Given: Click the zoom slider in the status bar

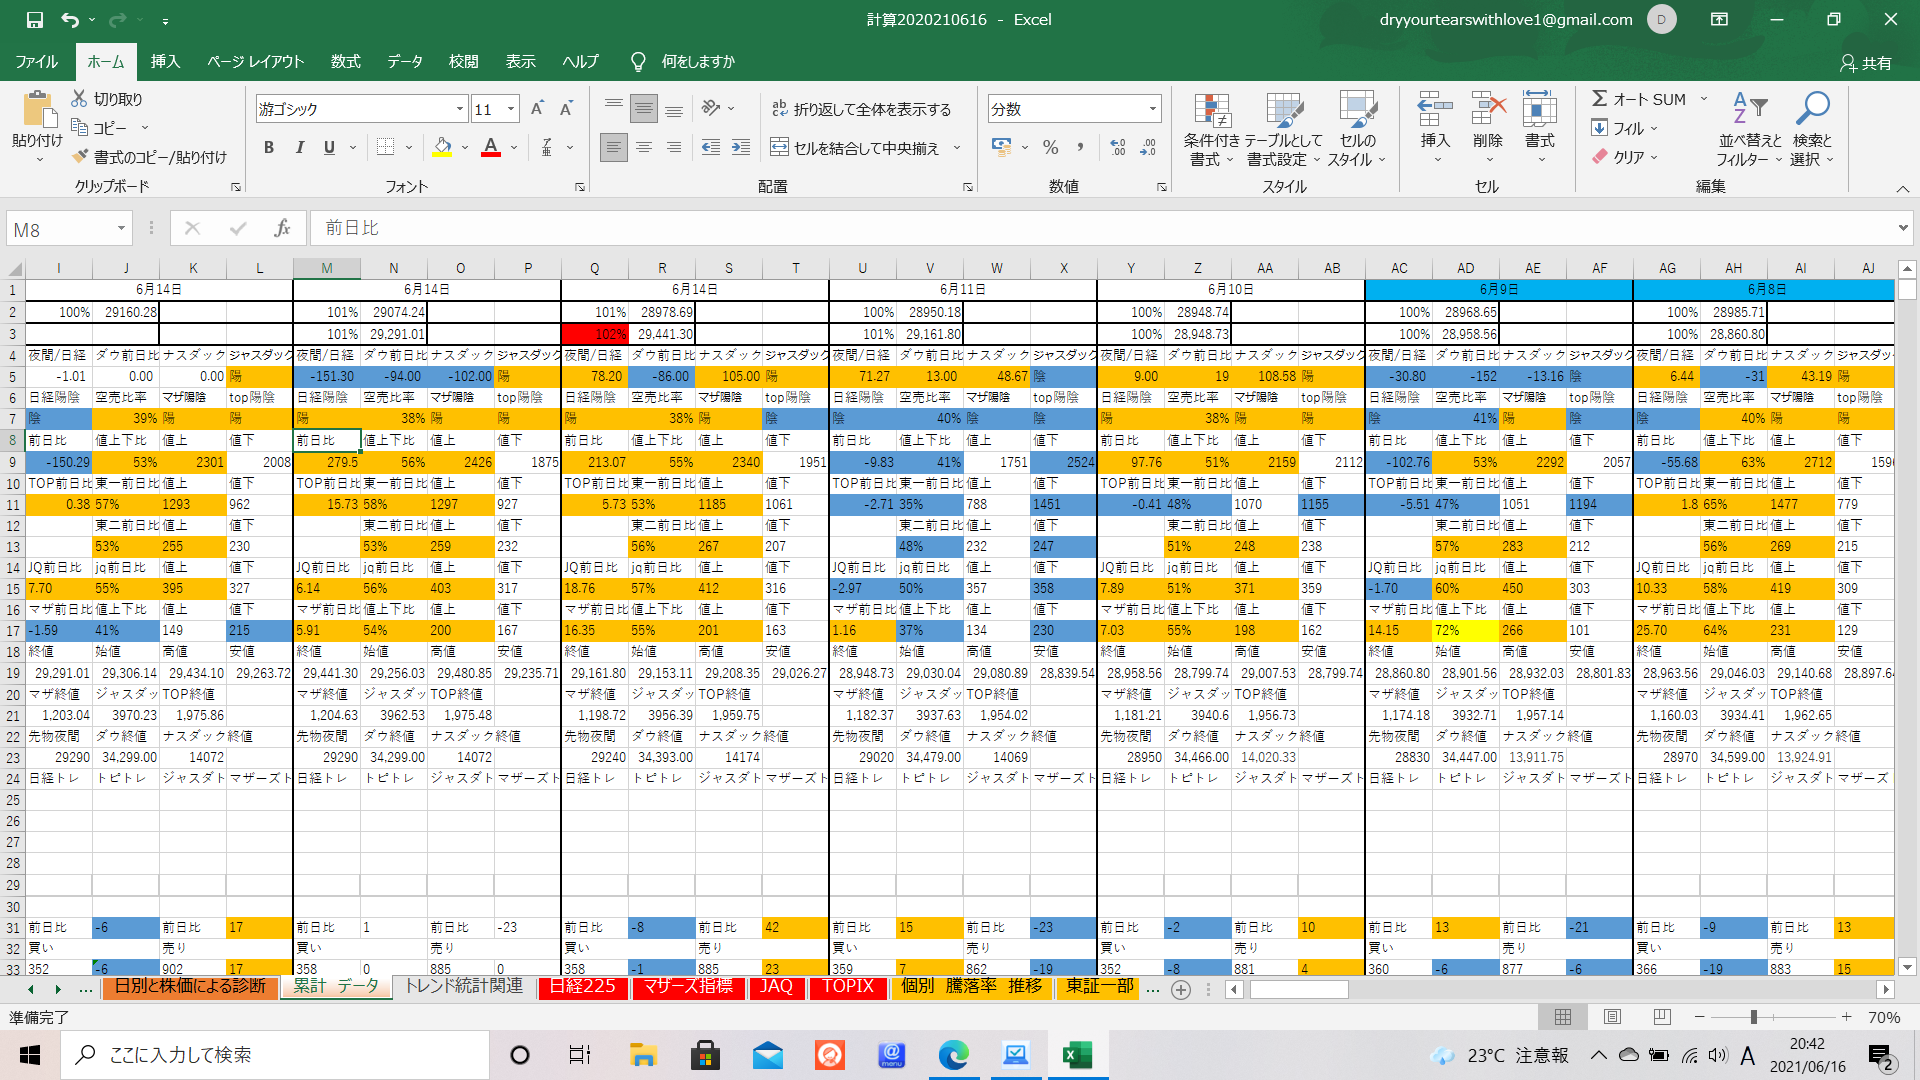Looking at the screenshot, I should click(1753, 1017).
